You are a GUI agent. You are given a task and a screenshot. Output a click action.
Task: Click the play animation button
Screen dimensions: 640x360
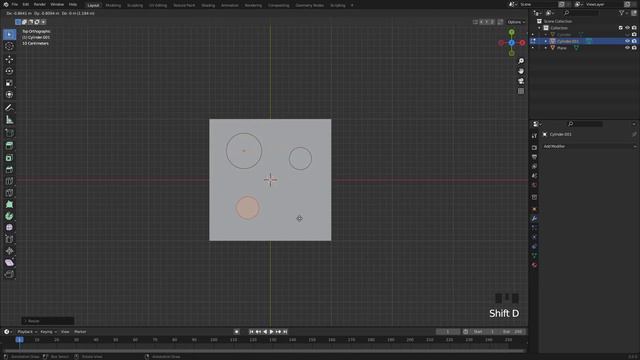pos(271,332)
